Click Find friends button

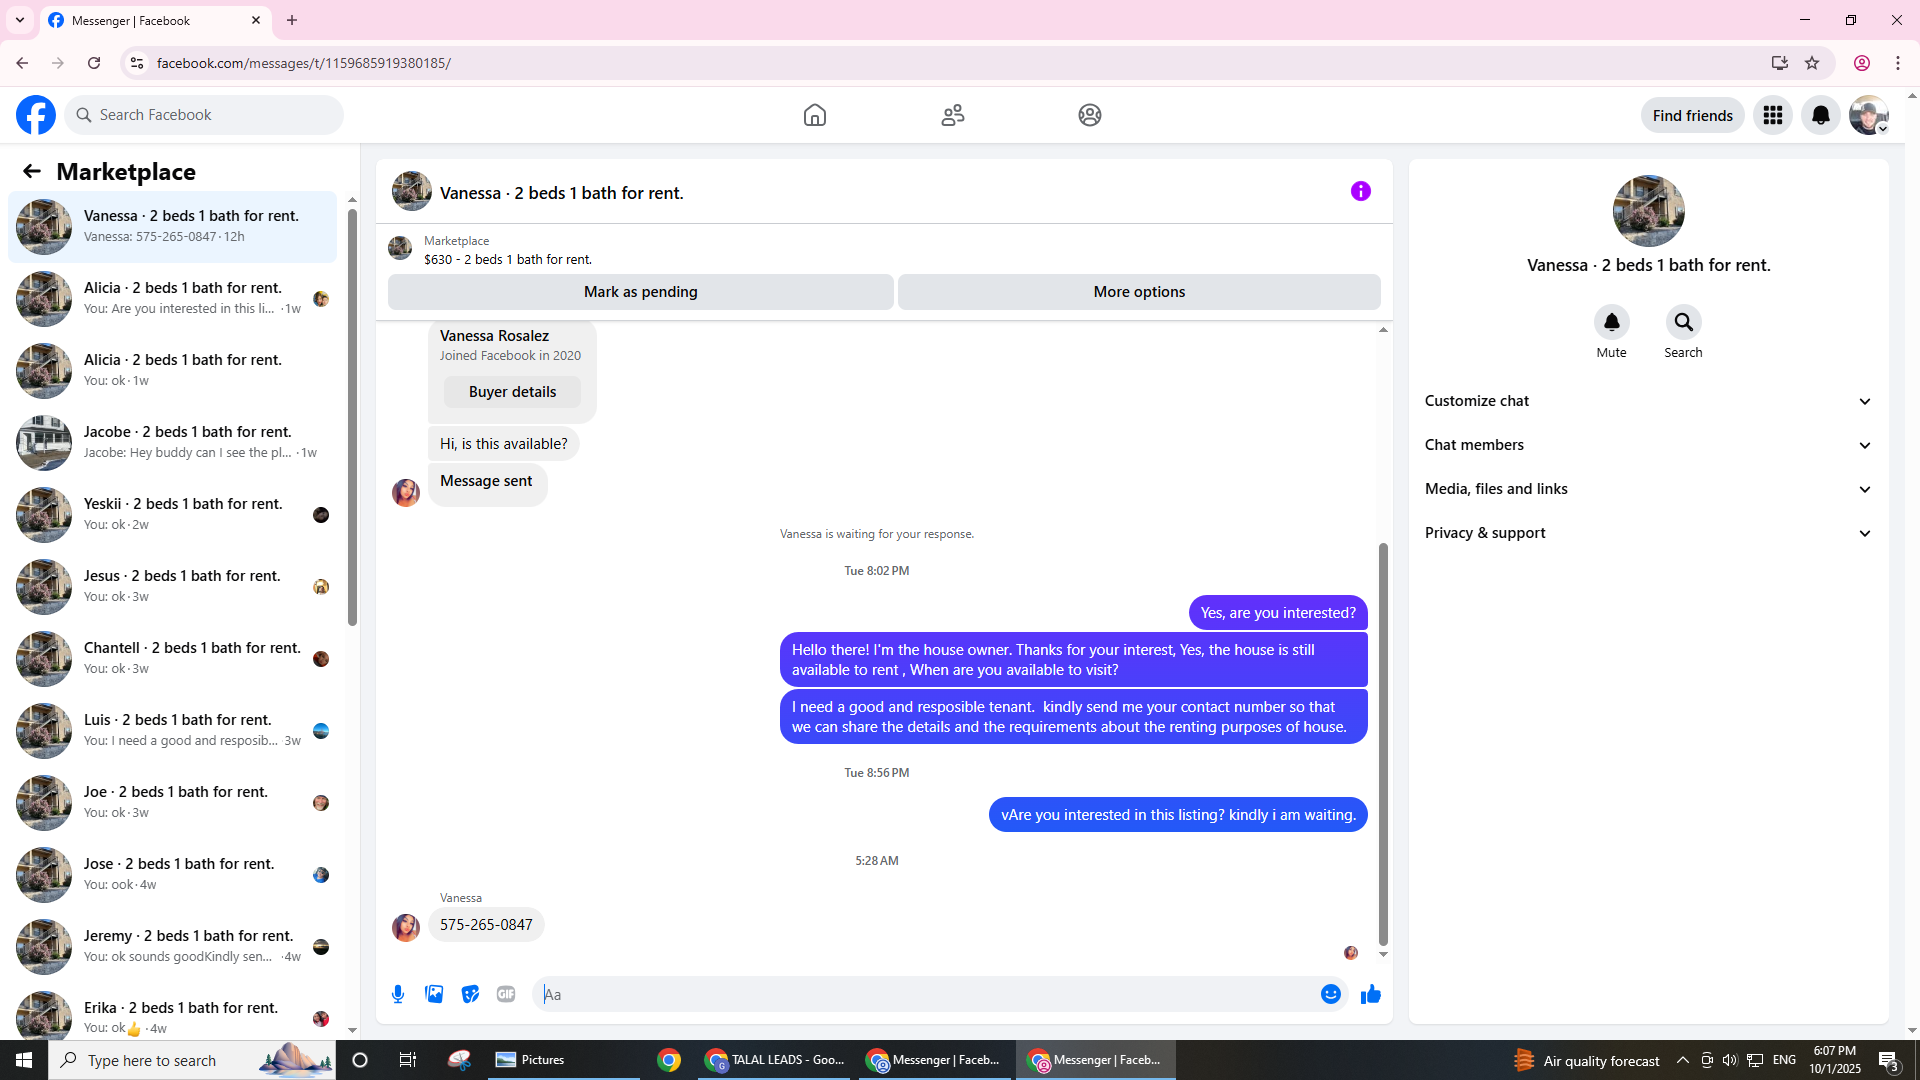[x=1693, y=115]
